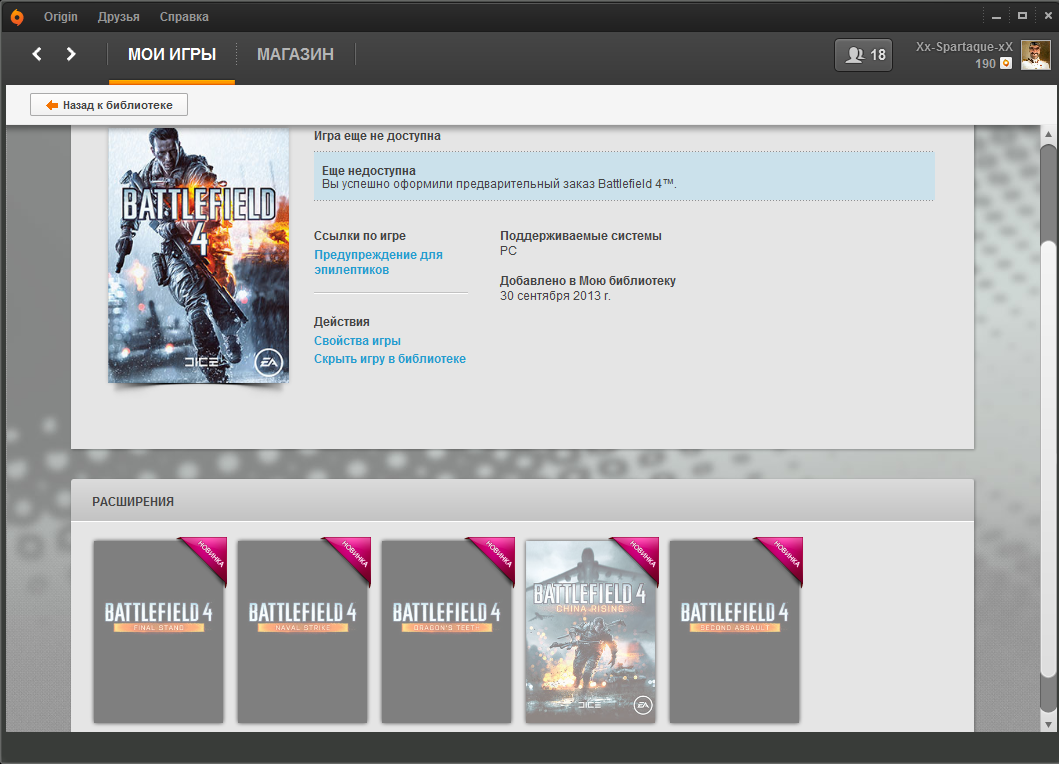Click the scrollbar down arrow

pyautogui.click(x=1048, y=723)
